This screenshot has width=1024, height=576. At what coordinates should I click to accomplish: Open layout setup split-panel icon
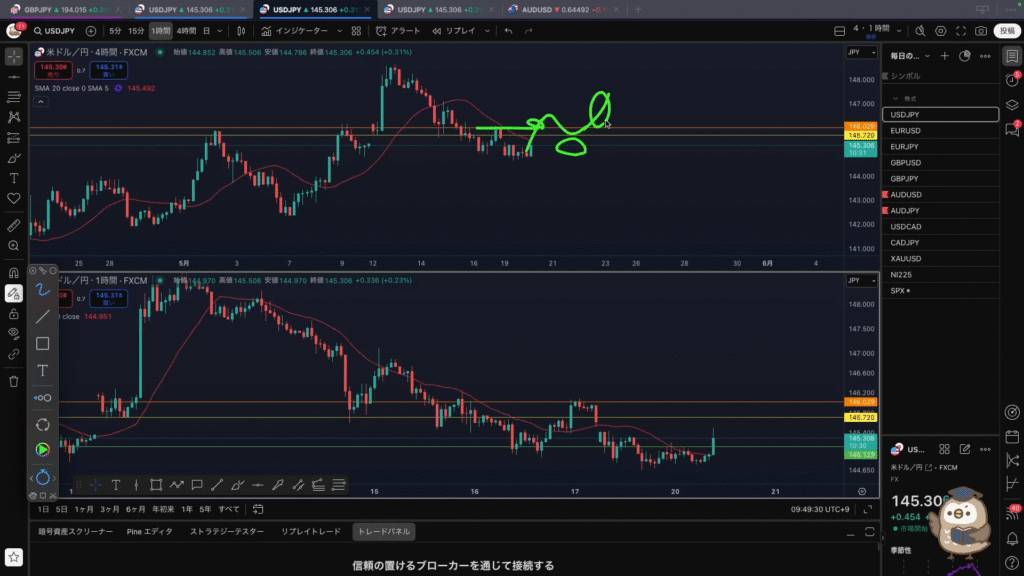(x=839, y=31)
